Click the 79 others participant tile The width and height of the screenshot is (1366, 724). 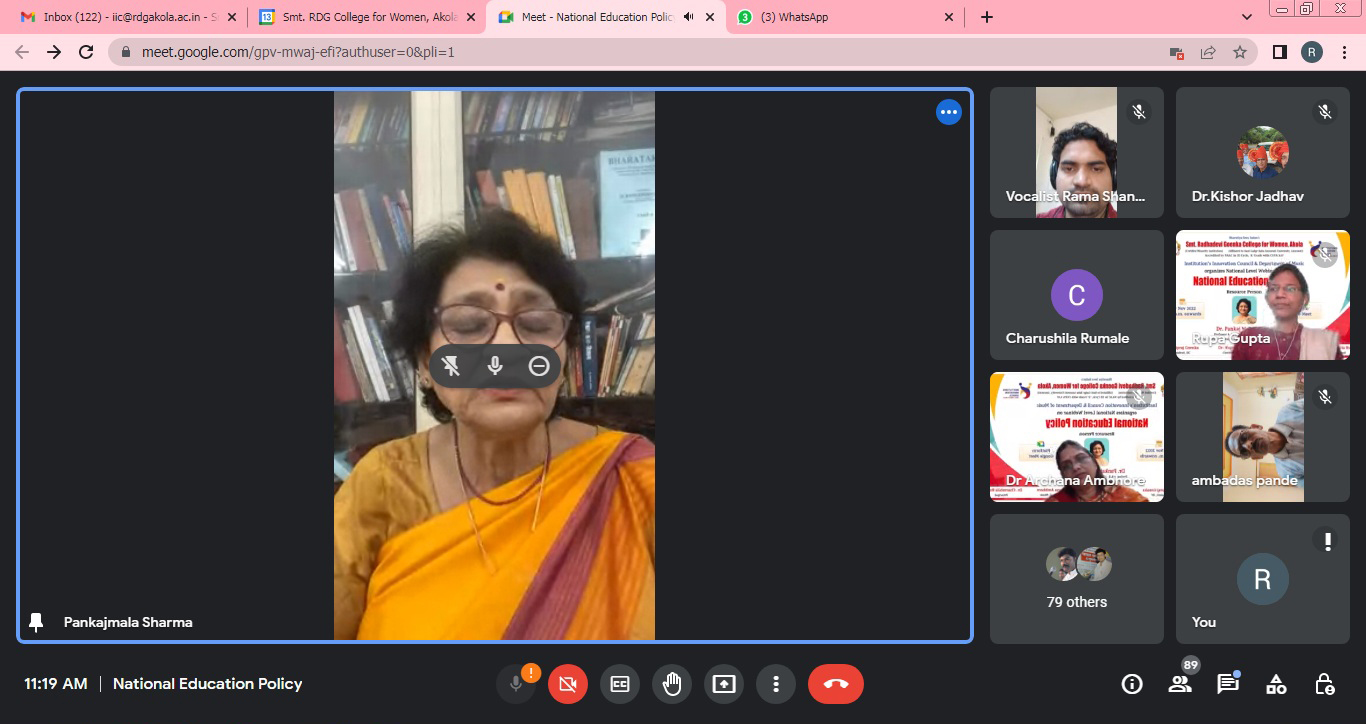pyautogui.click(x=1077, y=580)
